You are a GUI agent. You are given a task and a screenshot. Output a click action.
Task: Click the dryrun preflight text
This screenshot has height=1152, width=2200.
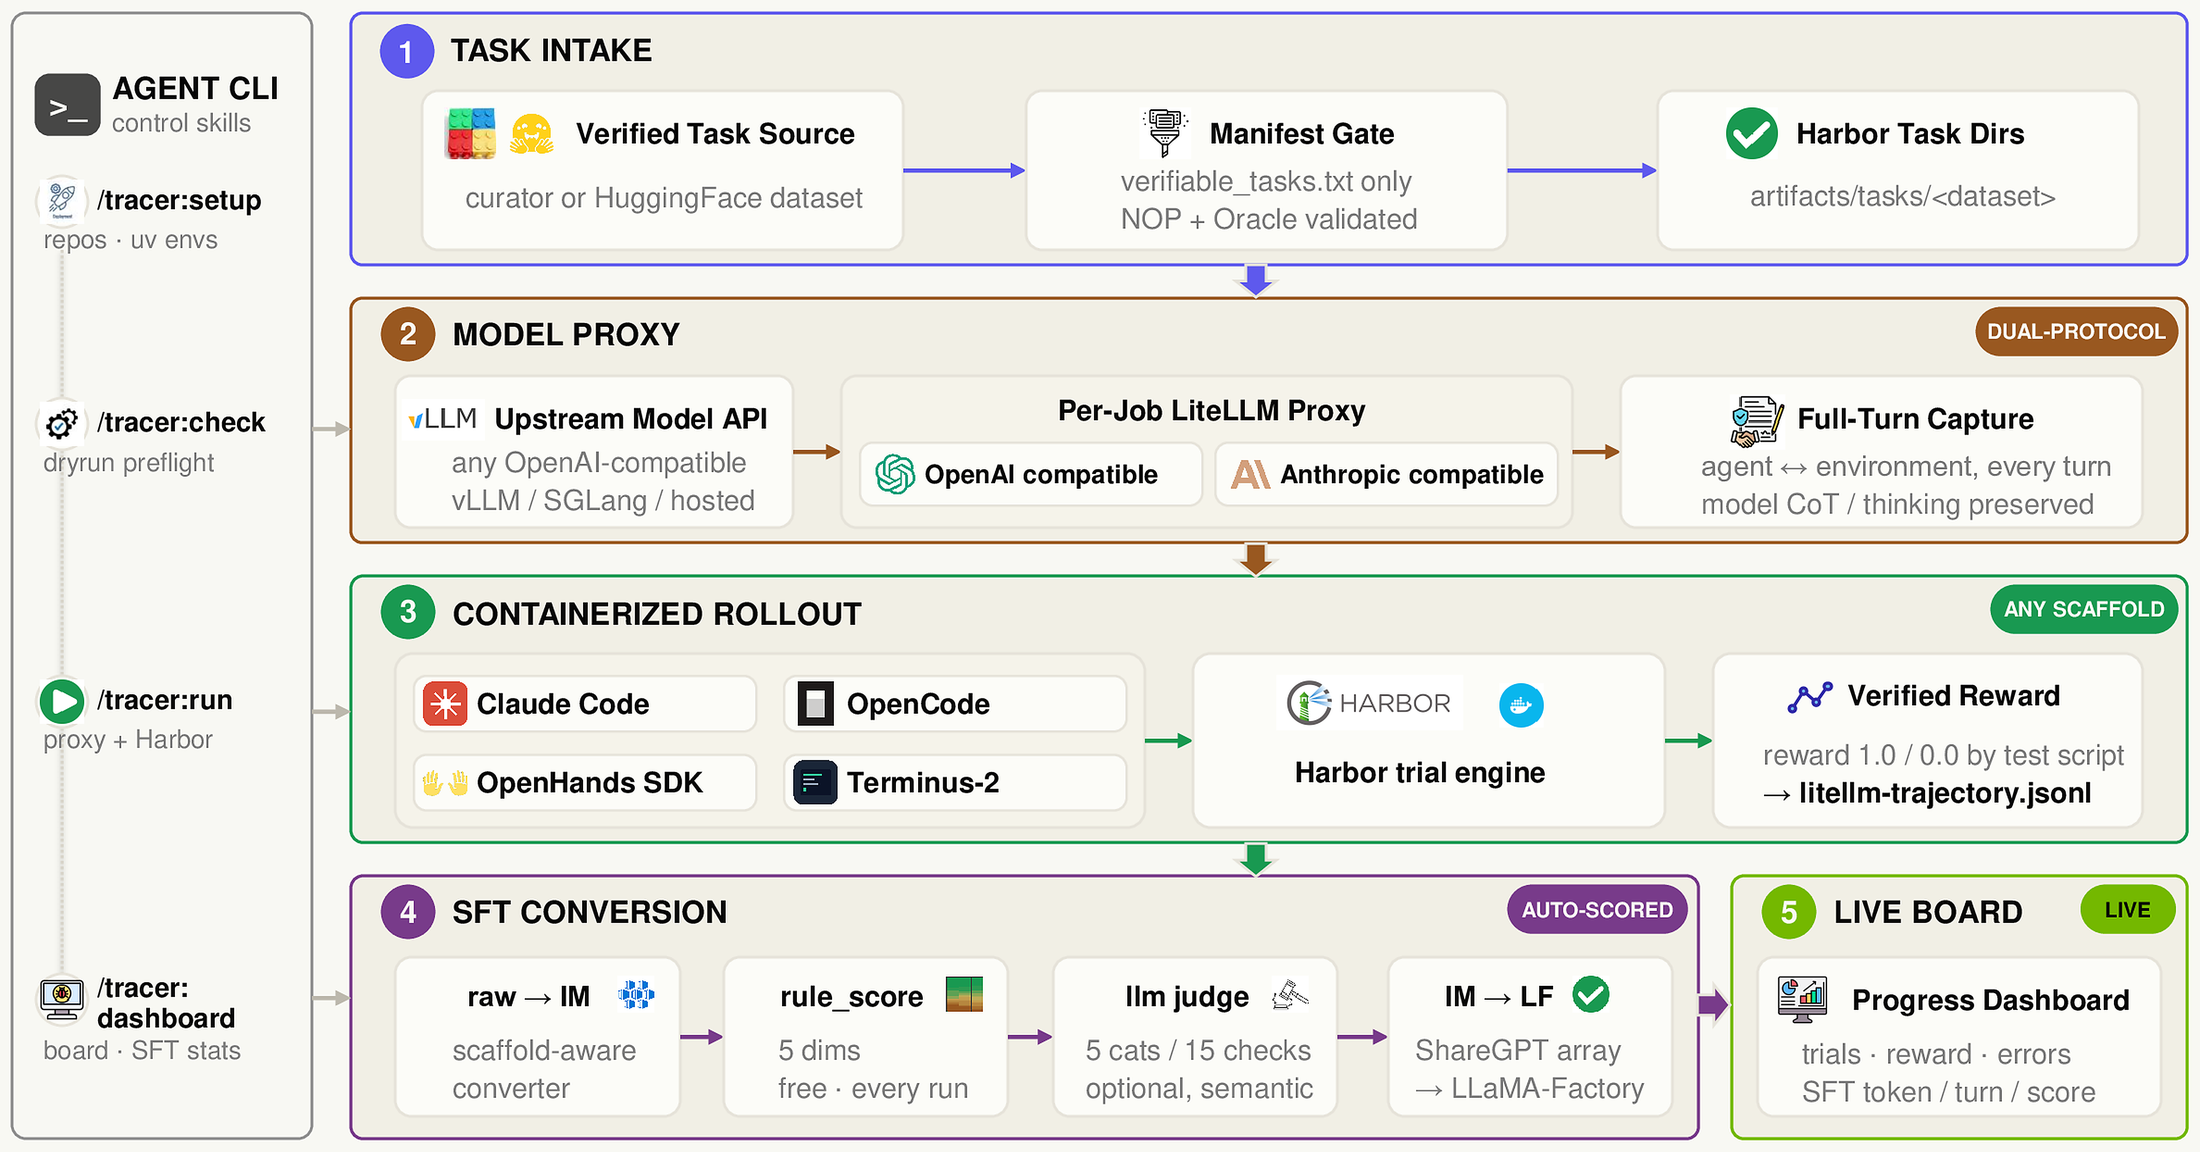128,462
